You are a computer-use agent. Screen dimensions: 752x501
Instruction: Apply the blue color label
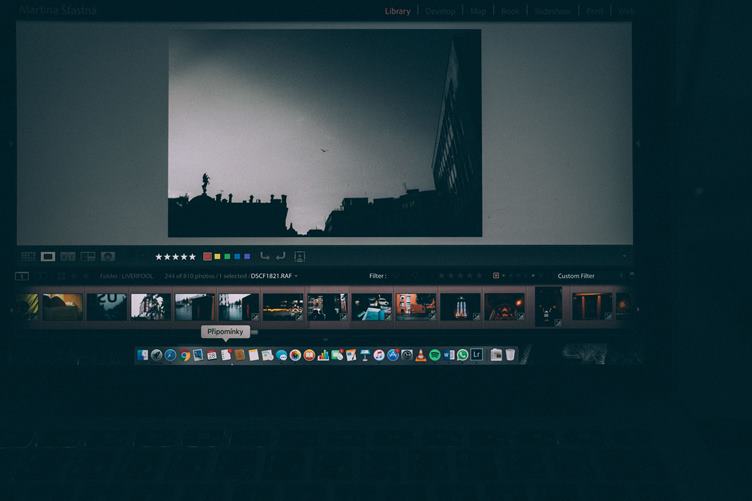pos(237,256)
